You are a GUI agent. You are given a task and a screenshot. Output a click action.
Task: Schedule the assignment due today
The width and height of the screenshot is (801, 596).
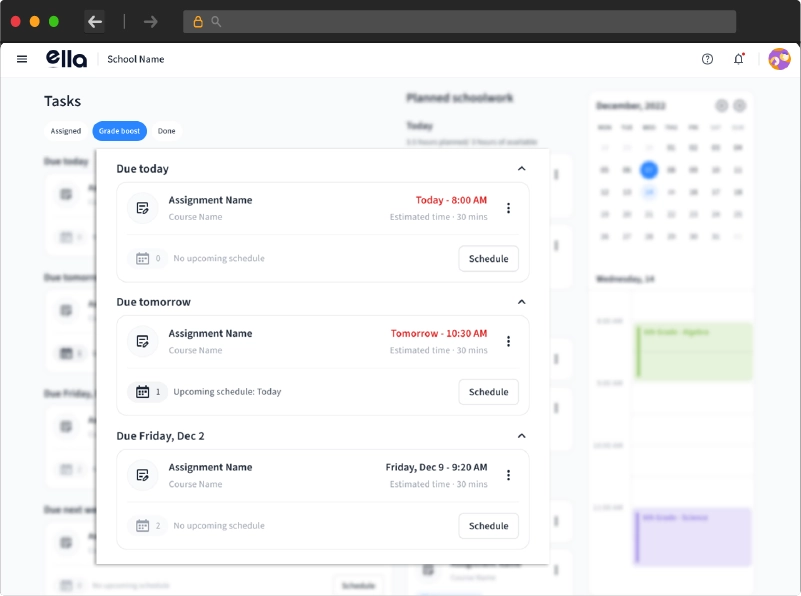point(488,259)
